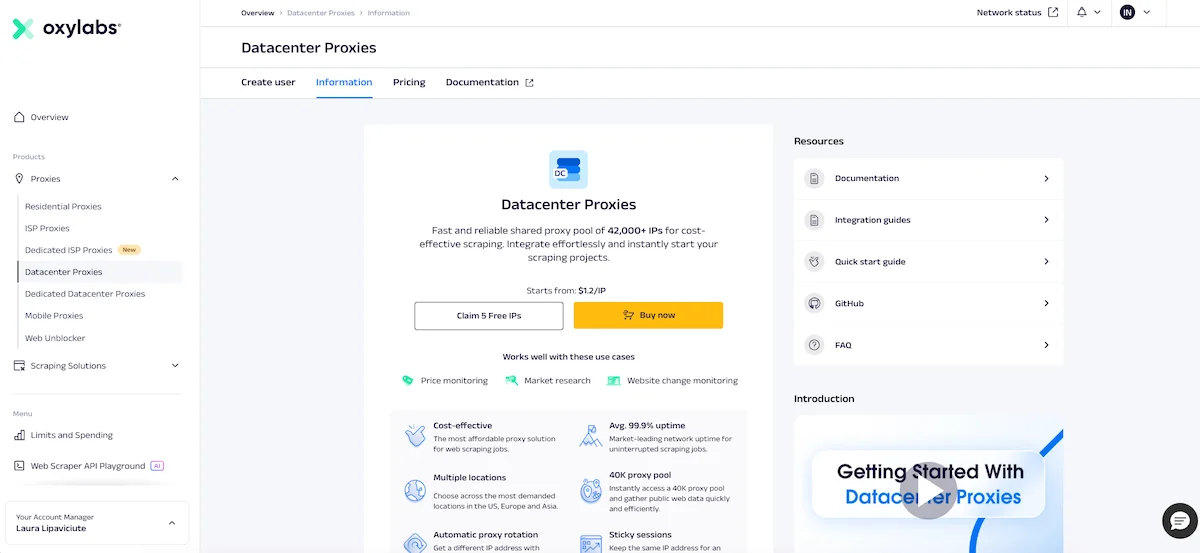Click the Market research icon

point(511,380)
